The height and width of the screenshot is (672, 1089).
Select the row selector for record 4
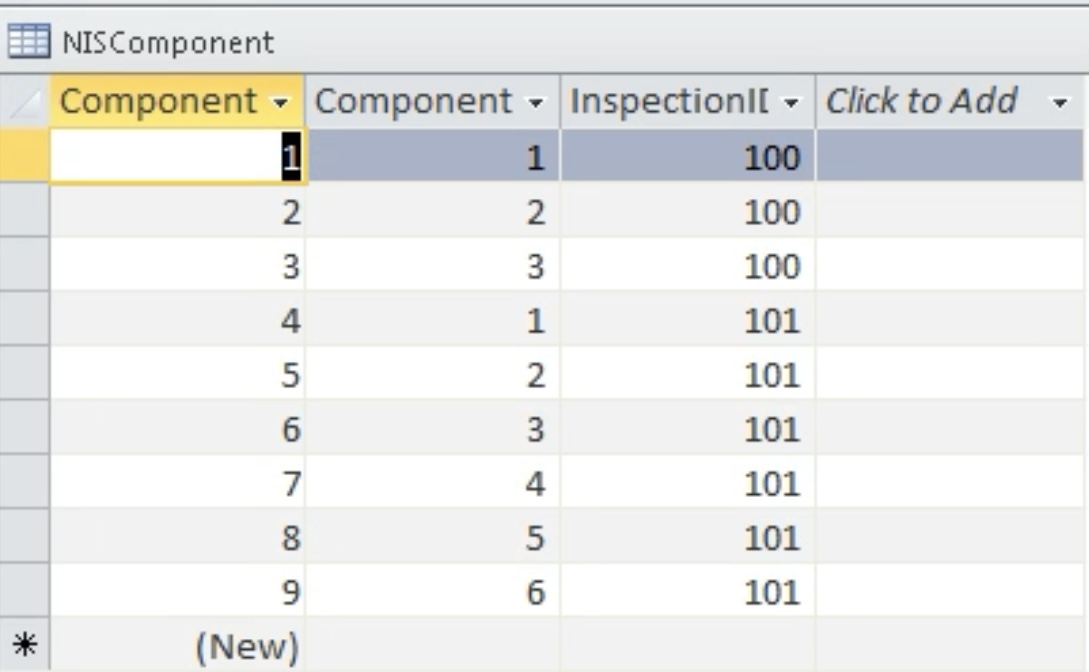pos(25,319)
